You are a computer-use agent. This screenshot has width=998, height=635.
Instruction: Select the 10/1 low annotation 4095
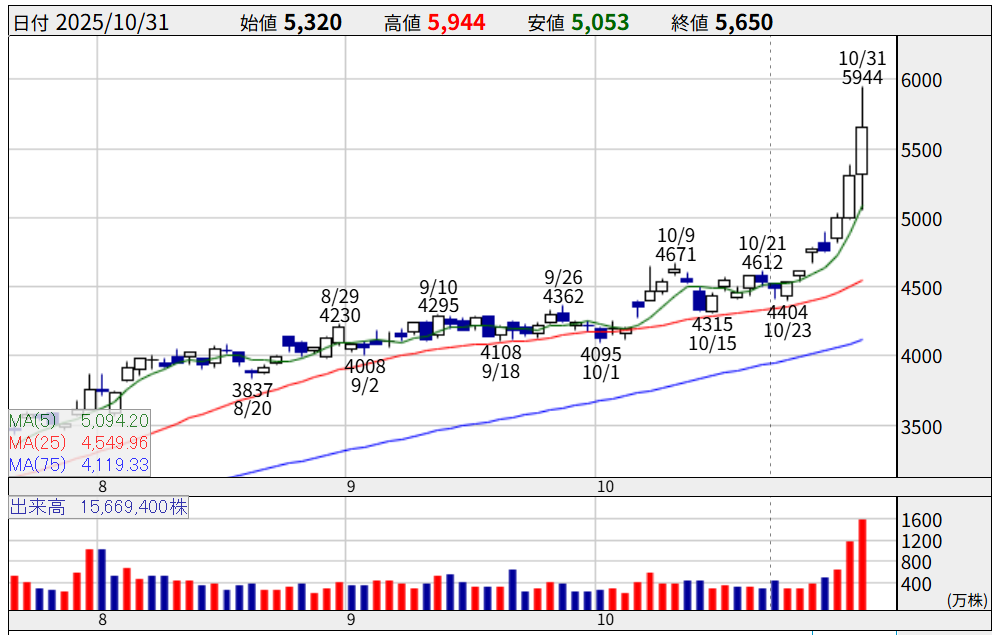[x=600, y=353]
